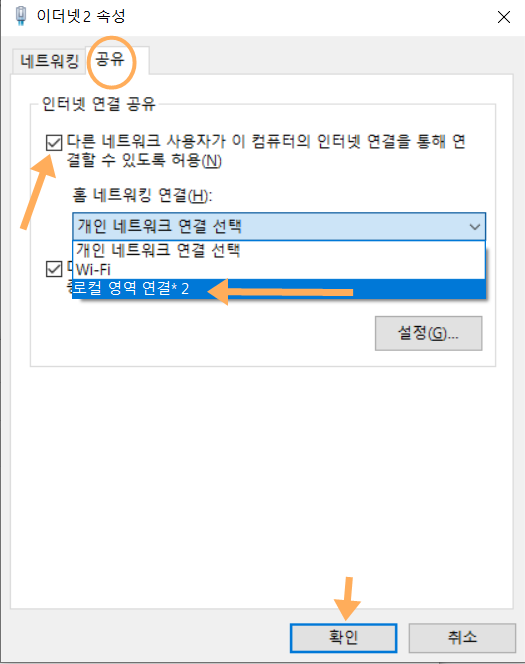Cancel using the 취소 button
The image size is (525, 664).
[462, 638]
